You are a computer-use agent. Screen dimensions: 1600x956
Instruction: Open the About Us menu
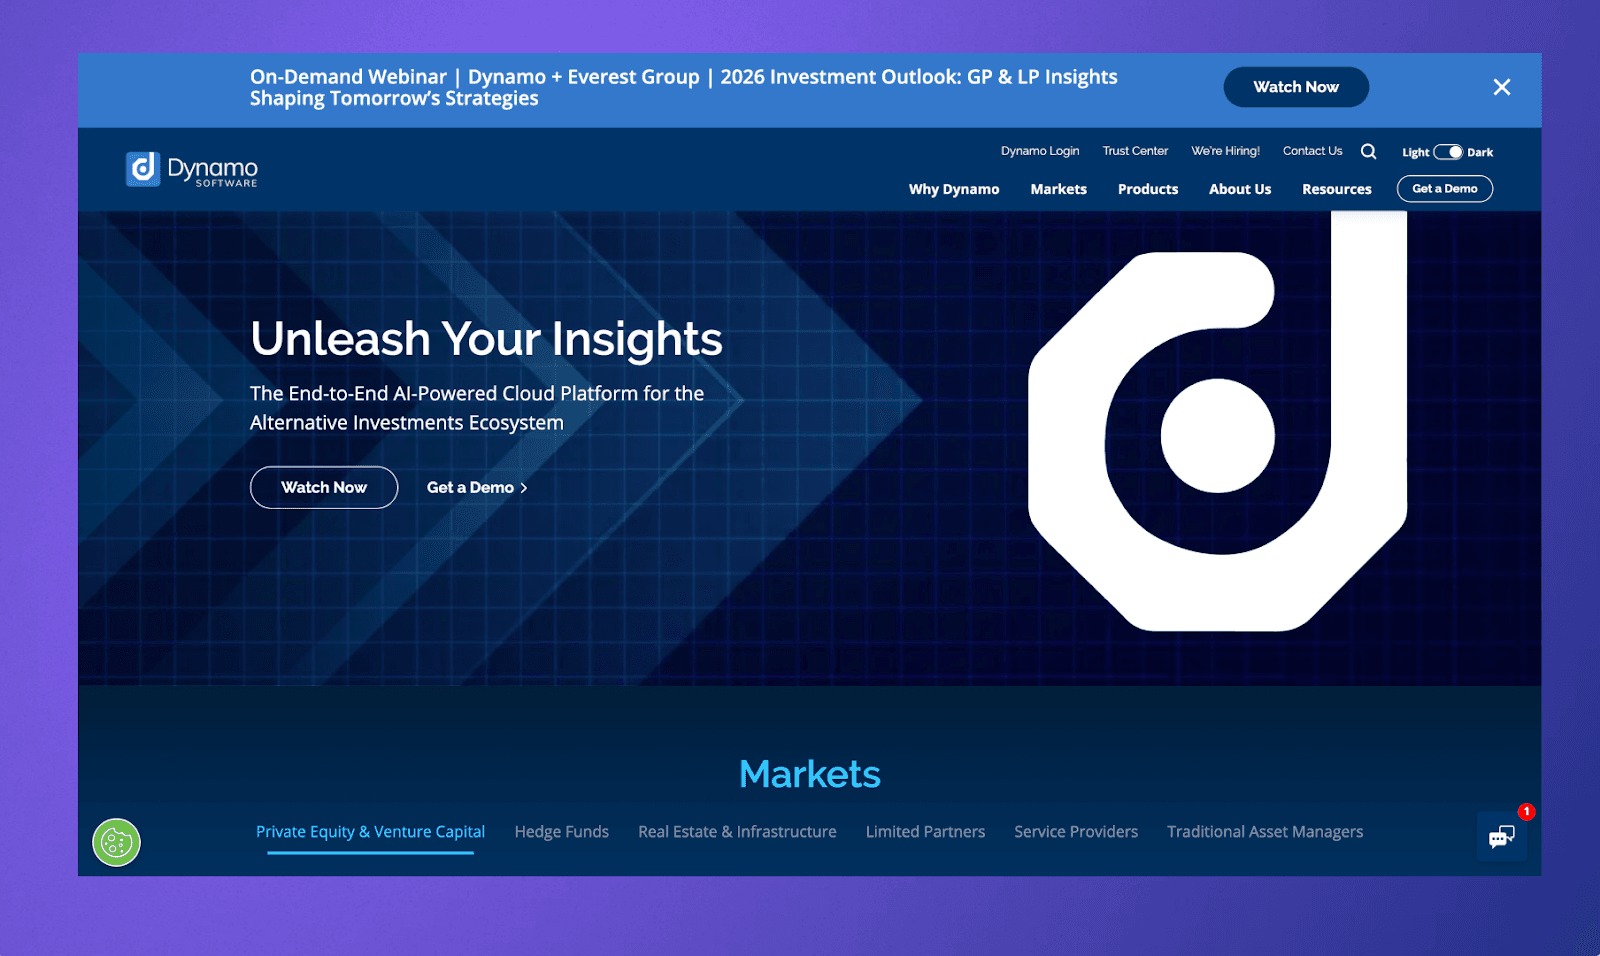point(1240,189)
